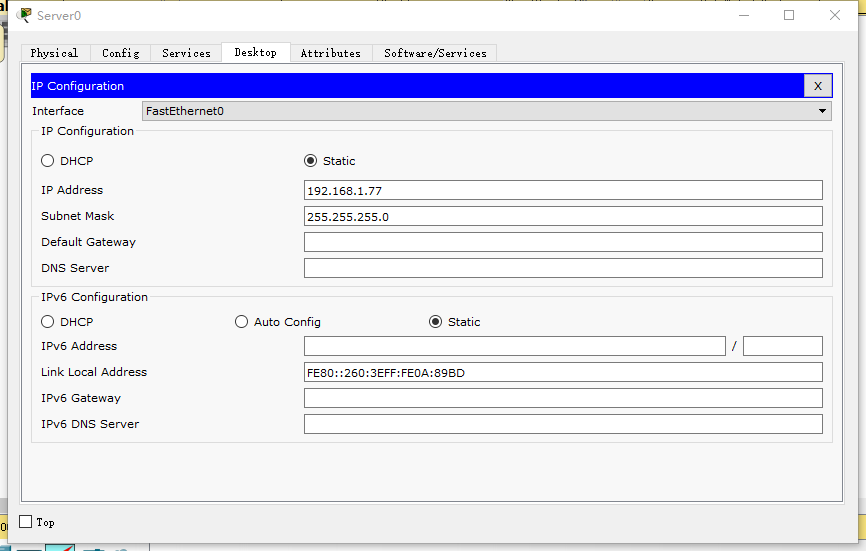Open the Software/Services tab
866x551 pixels.
point(435,53)
